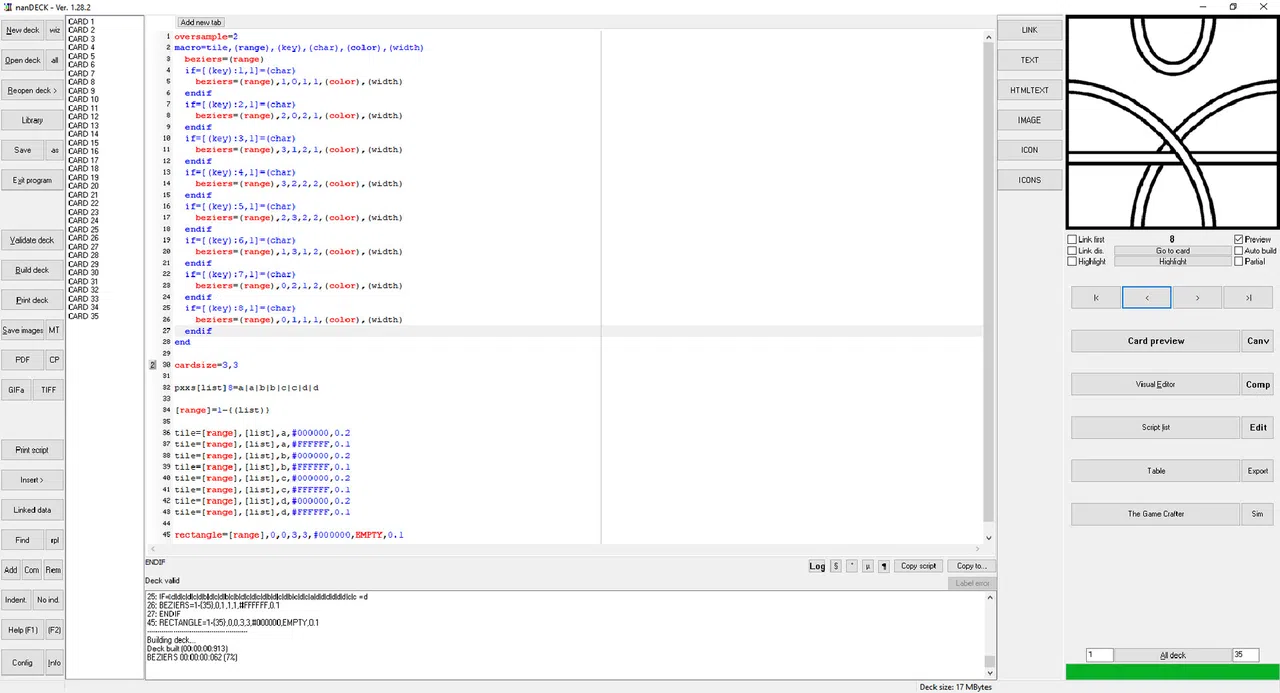
Task: Insert a TEXT directive
Action: click(x=1029, y=60)
